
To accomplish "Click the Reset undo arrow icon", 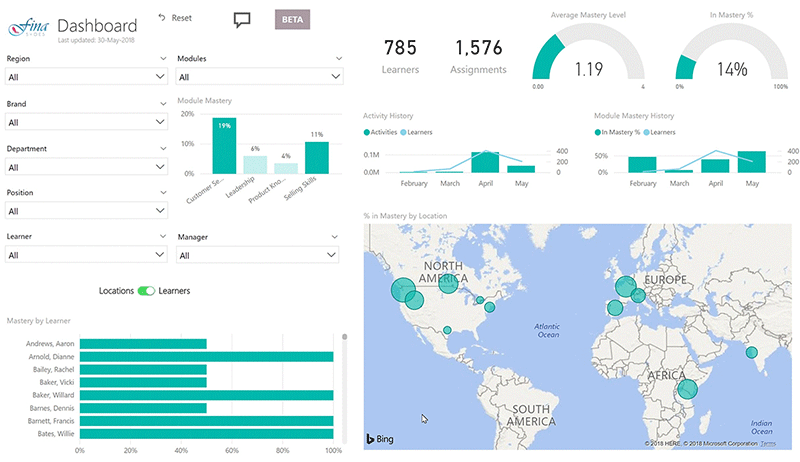I will click(162, 18).
